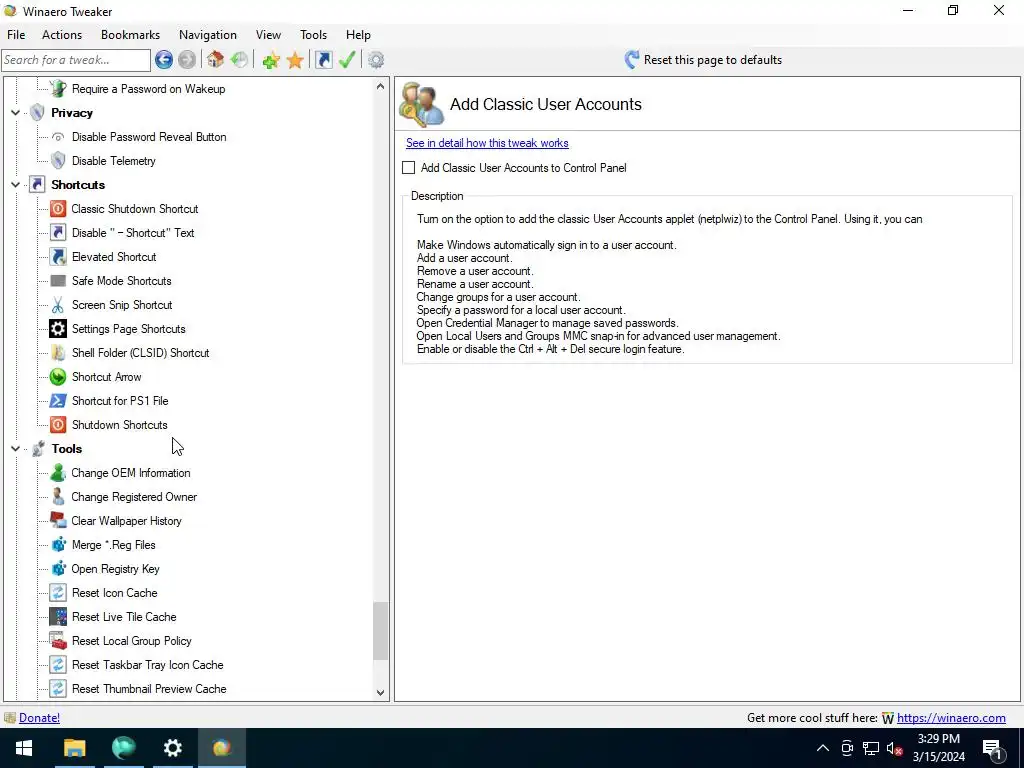Click the Back navigation arrow icon
The image size is (1024, 768).
point(164,60)
